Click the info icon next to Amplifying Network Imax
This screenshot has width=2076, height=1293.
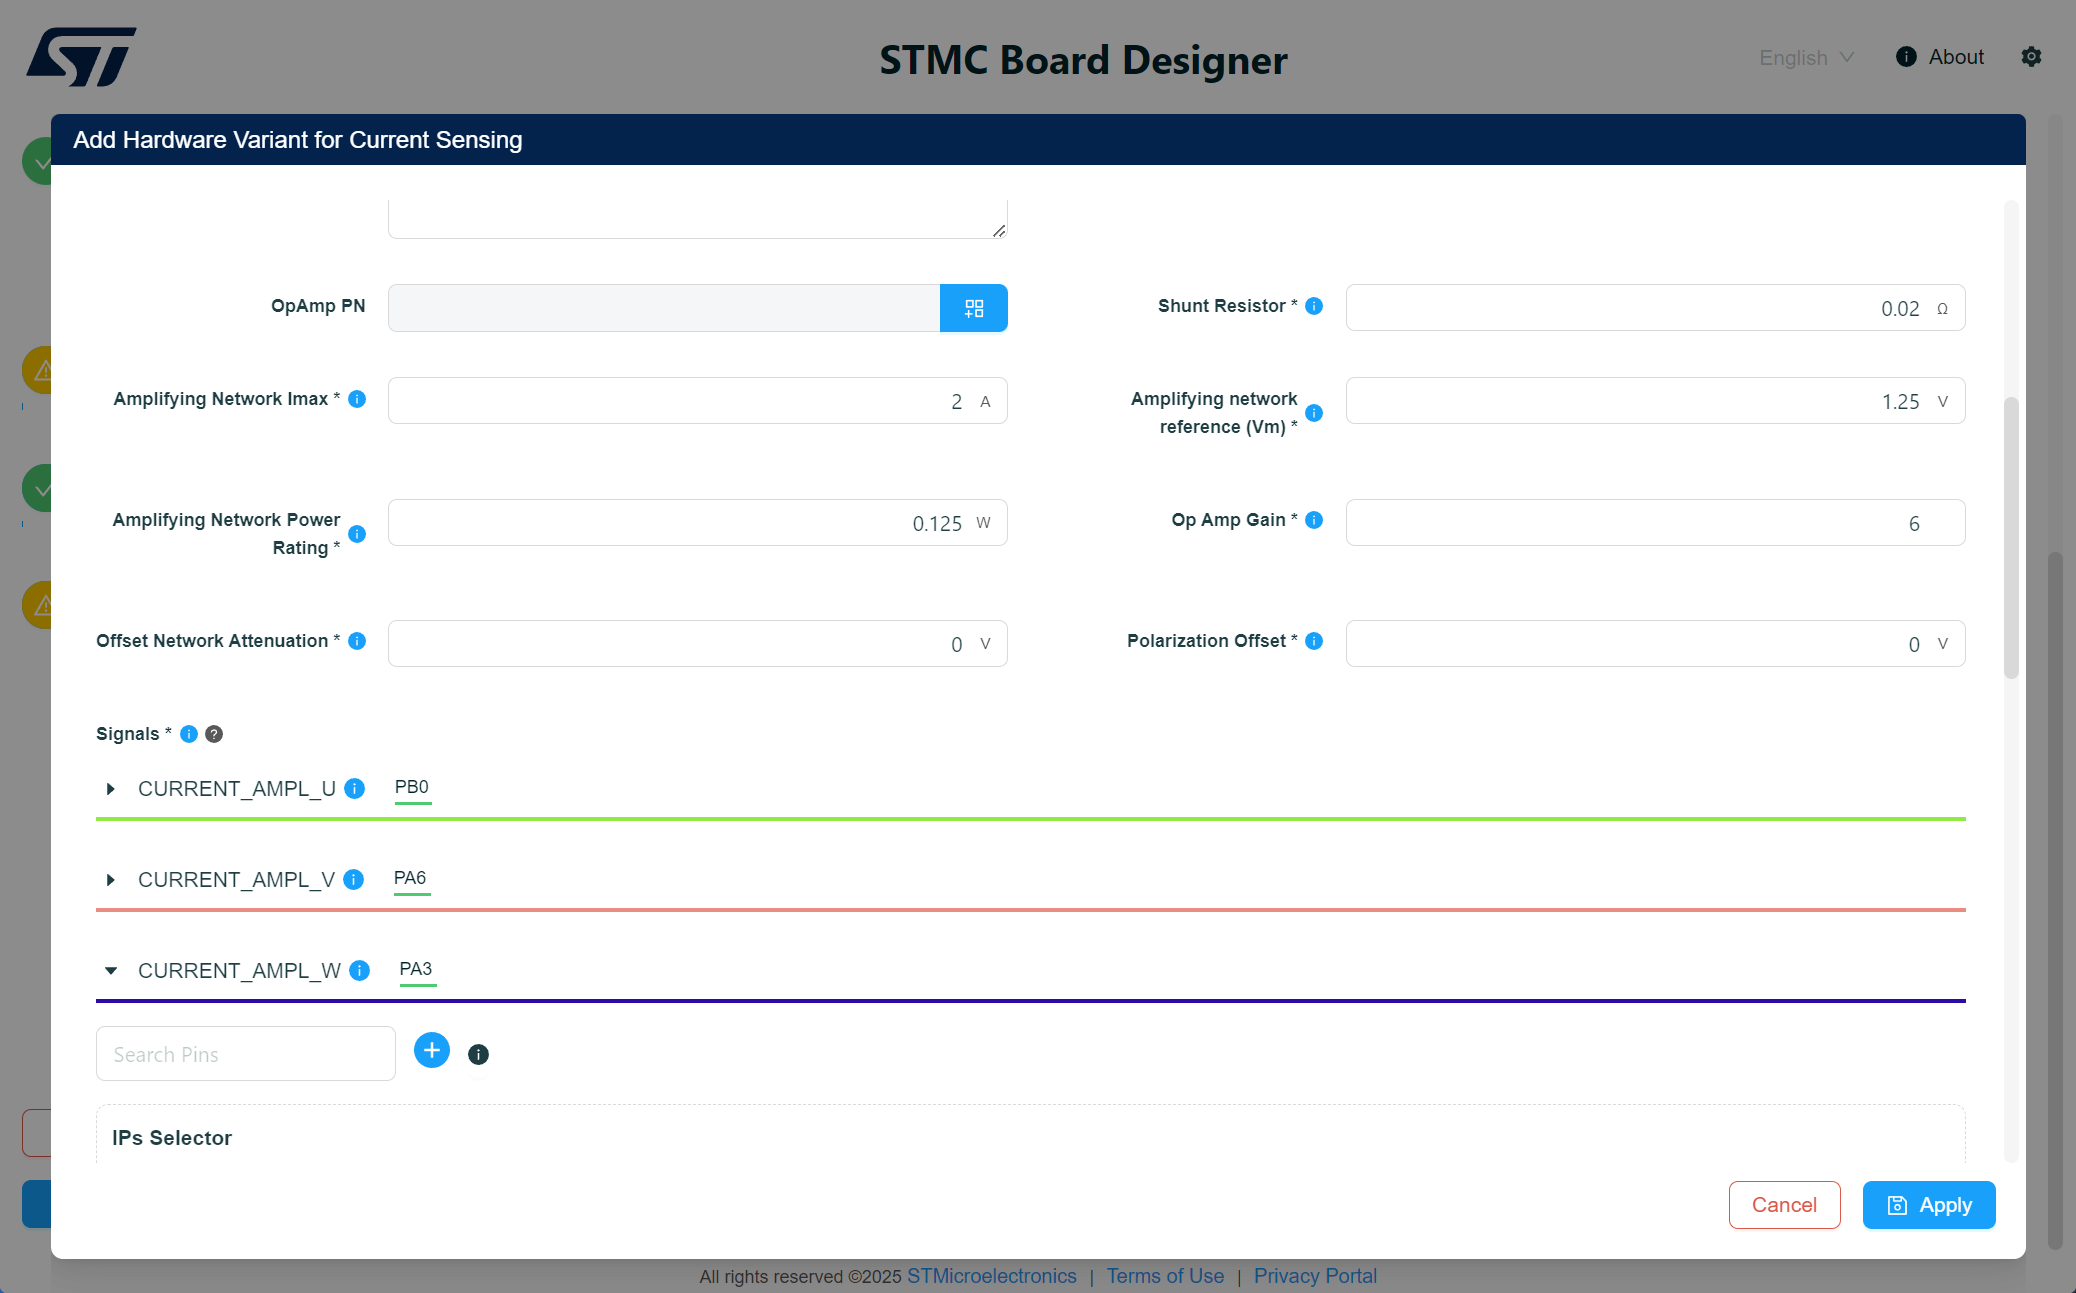tap(356, 399)
